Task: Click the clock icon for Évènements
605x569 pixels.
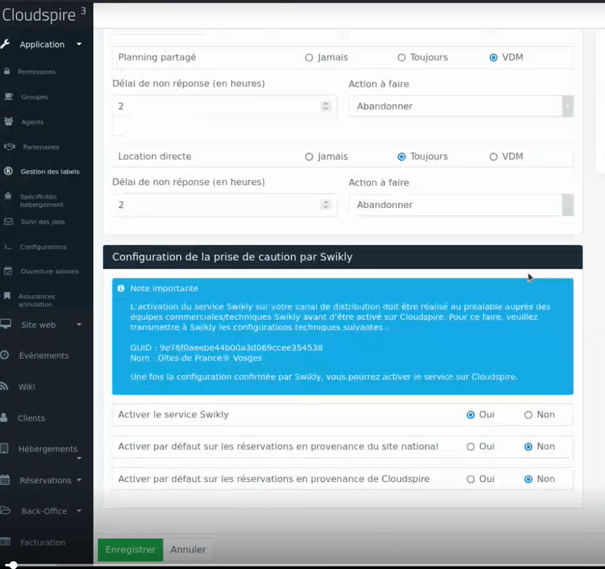Action: point(4,355)
